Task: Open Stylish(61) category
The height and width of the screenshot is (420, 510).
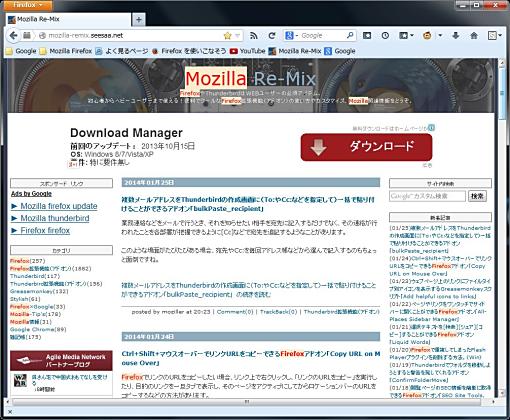Action: click(25, 299)
